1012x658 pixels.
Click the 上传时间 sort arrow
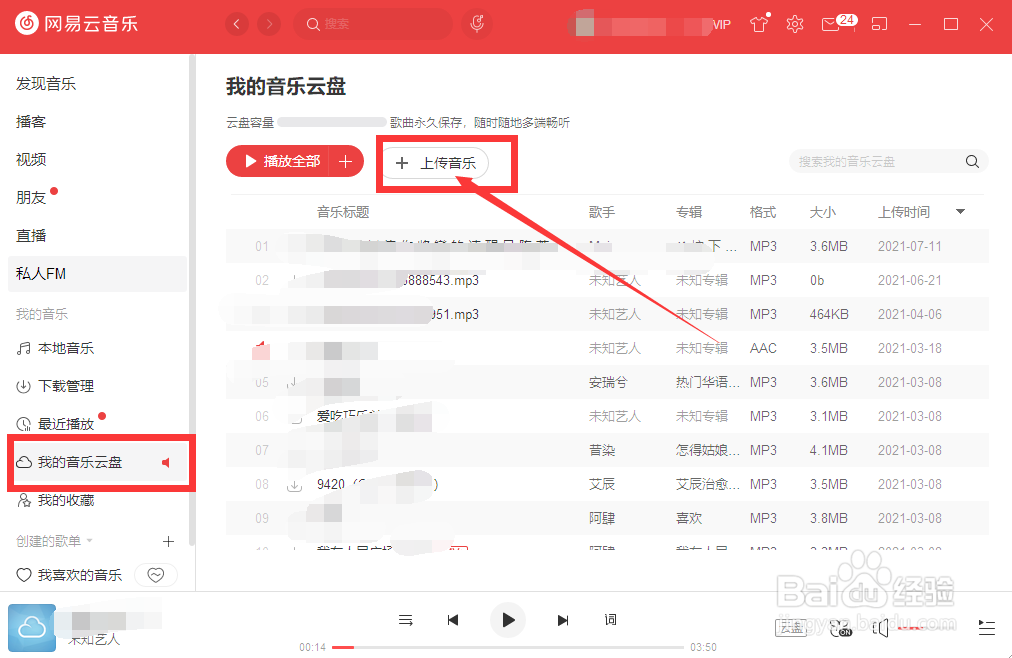[x=960, y=212]
